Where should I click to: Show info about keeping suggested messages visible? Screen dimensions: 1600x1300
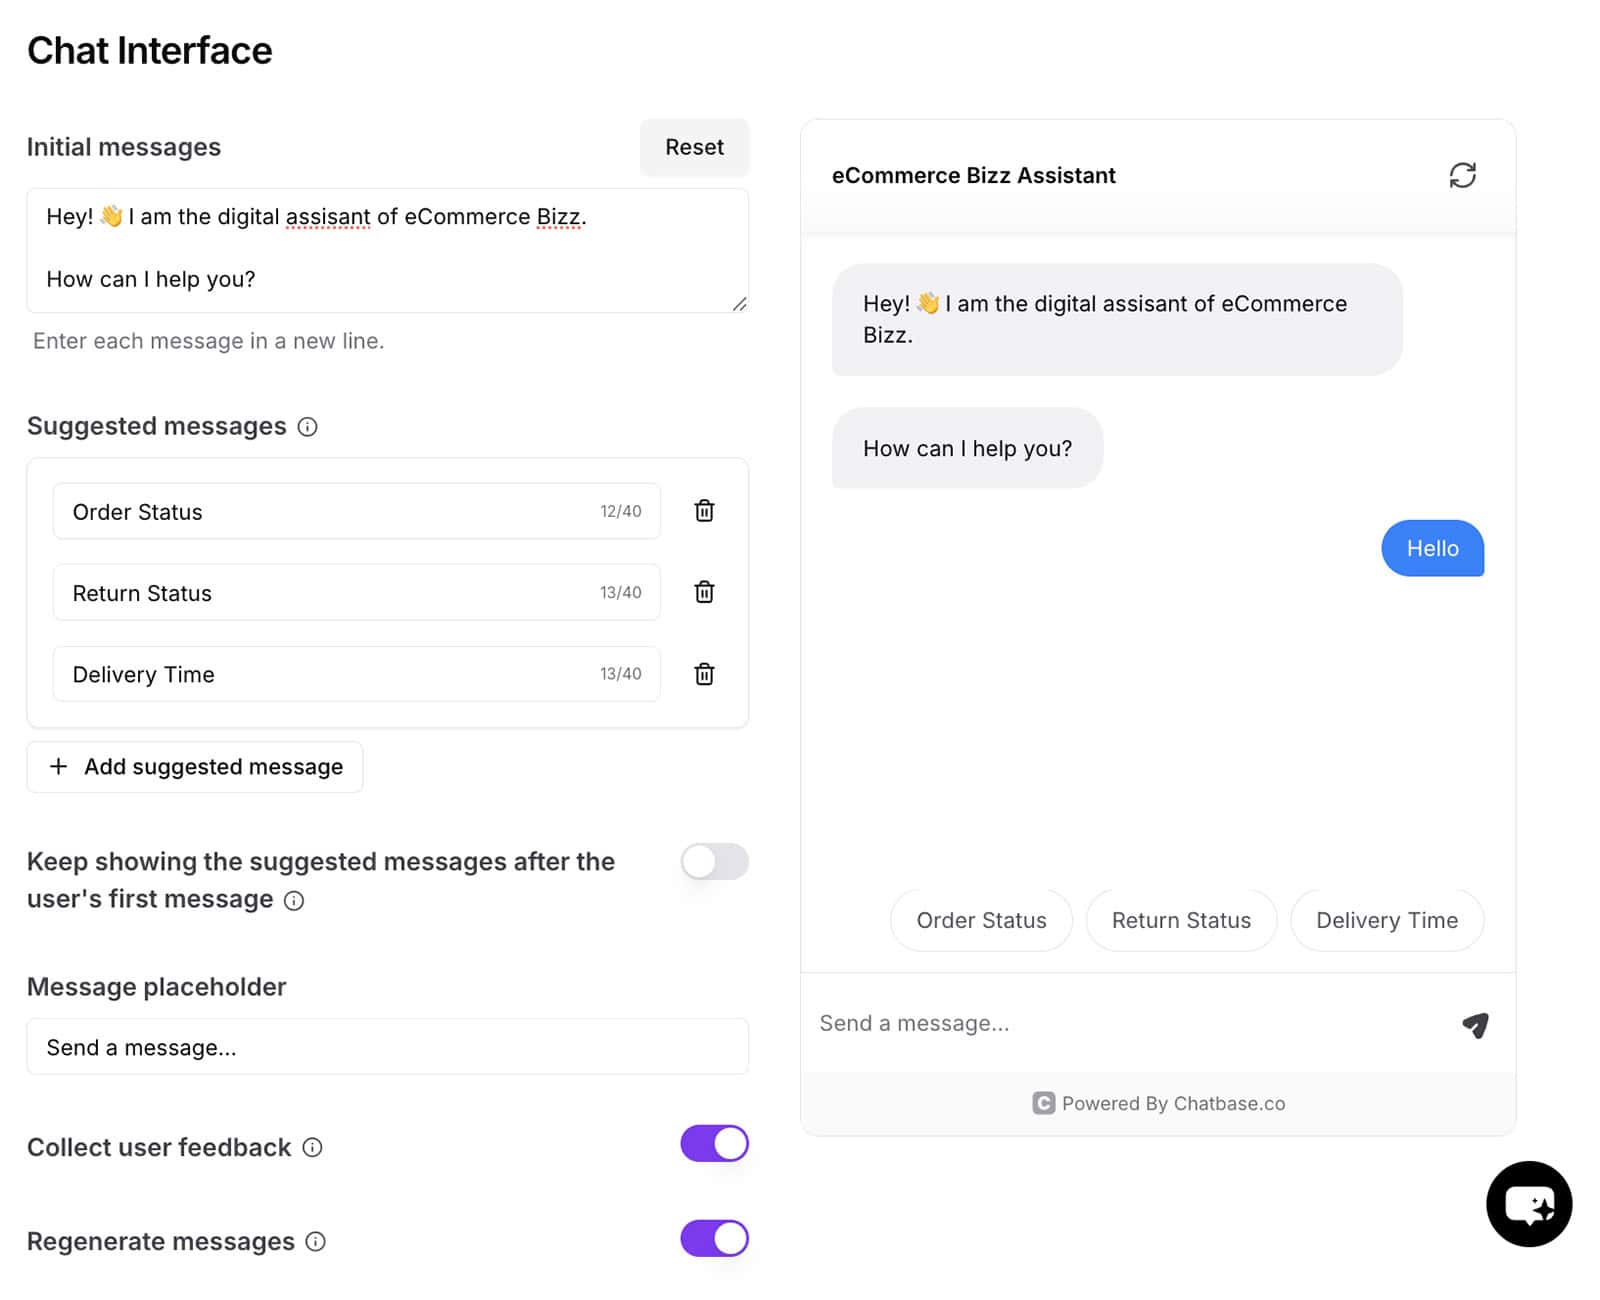tap(294, 901)
